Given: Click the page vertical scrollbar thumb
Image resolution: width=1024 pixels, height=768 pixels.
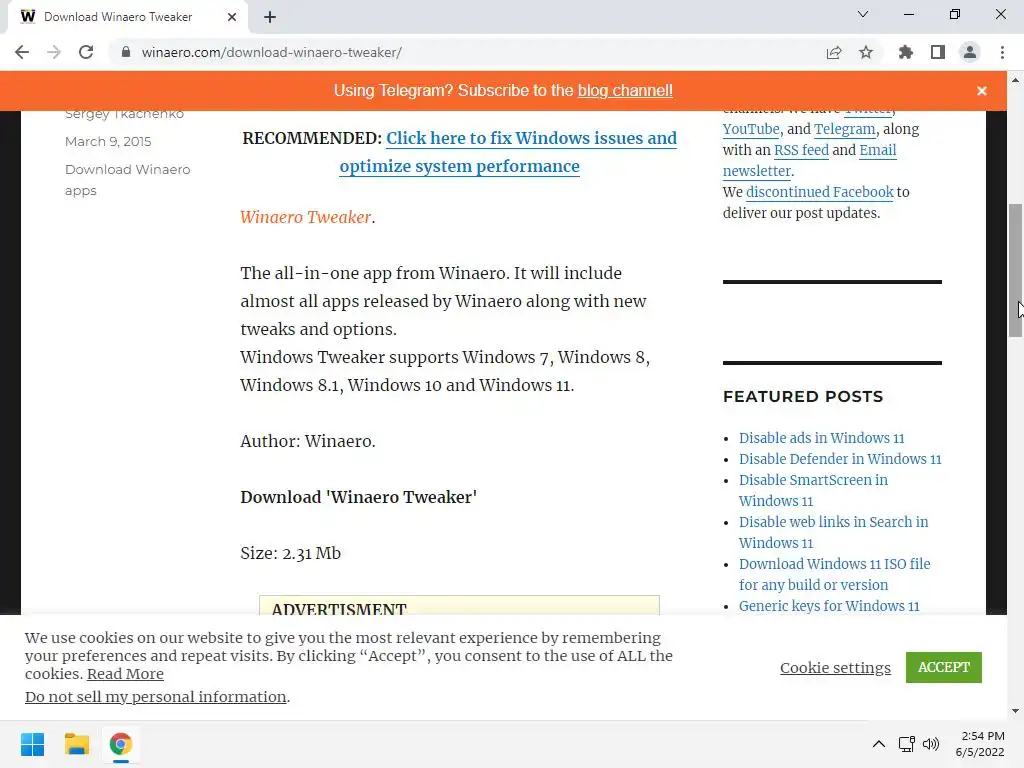Looking at the screenshot, I should click(x=1015, y=270).
